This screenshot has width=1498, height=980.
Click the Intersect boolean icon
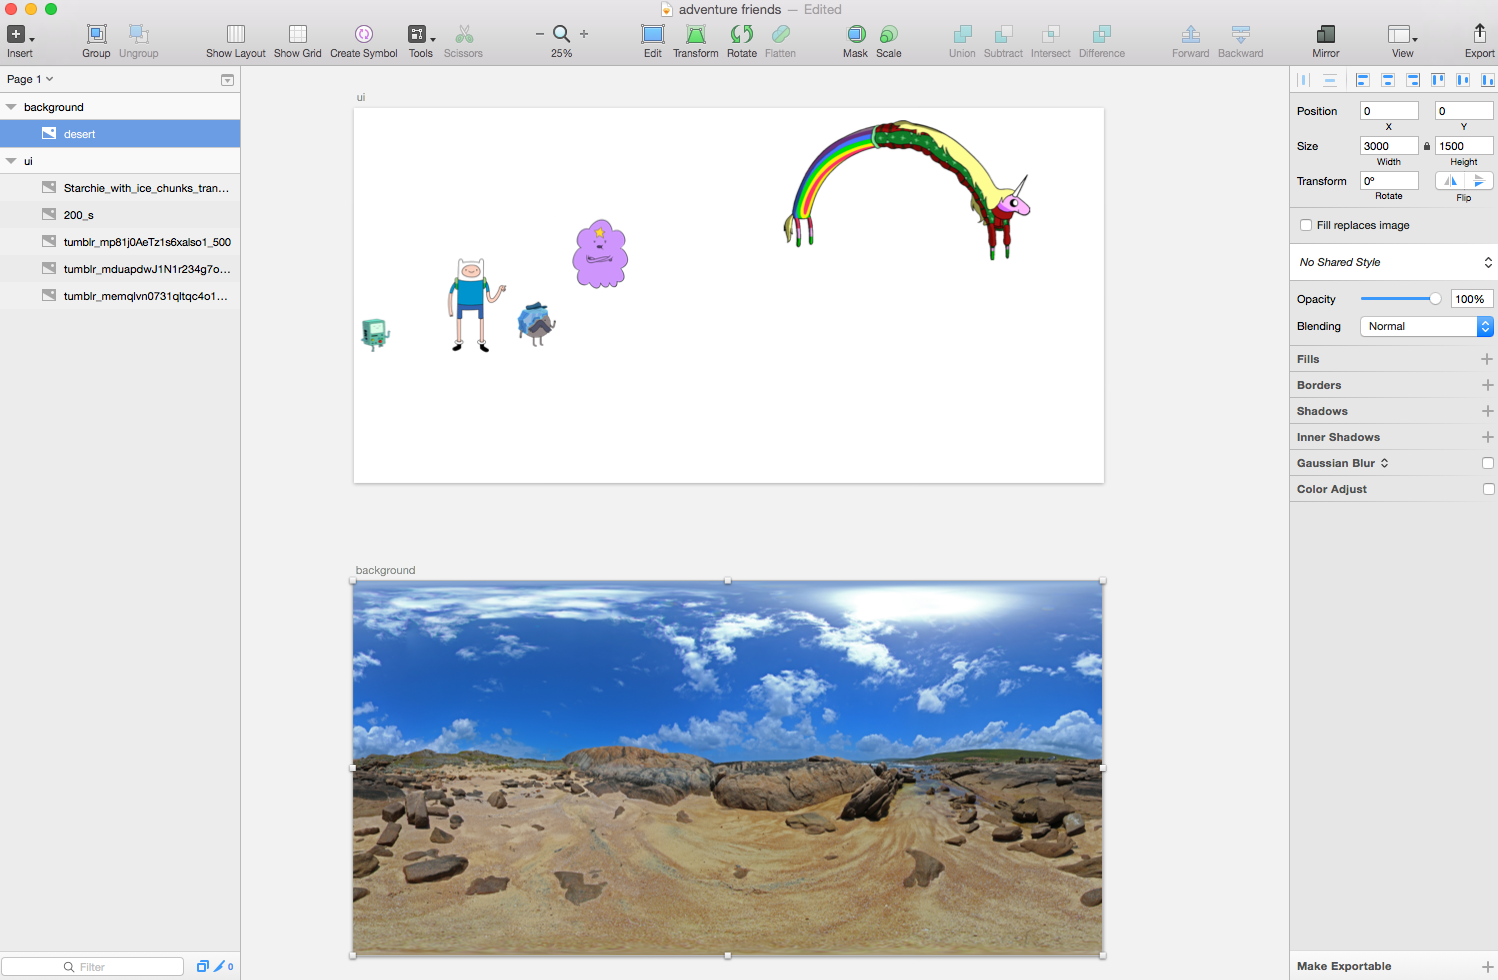pos(1051,34)
